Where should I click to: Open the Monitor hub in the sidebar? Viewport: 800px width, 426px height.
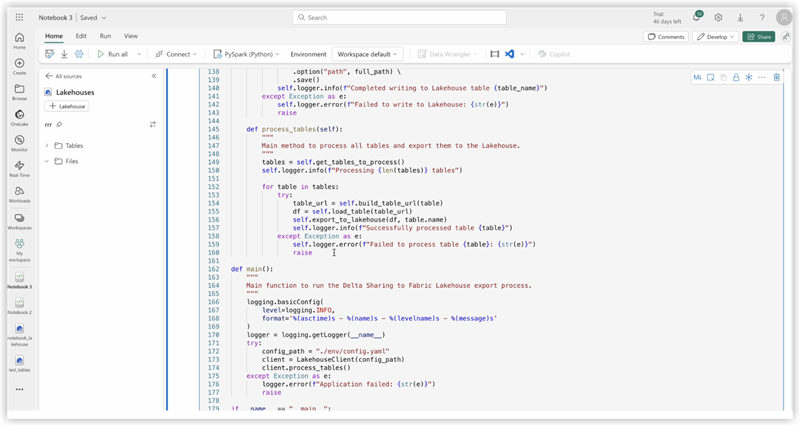coord(19,143)
